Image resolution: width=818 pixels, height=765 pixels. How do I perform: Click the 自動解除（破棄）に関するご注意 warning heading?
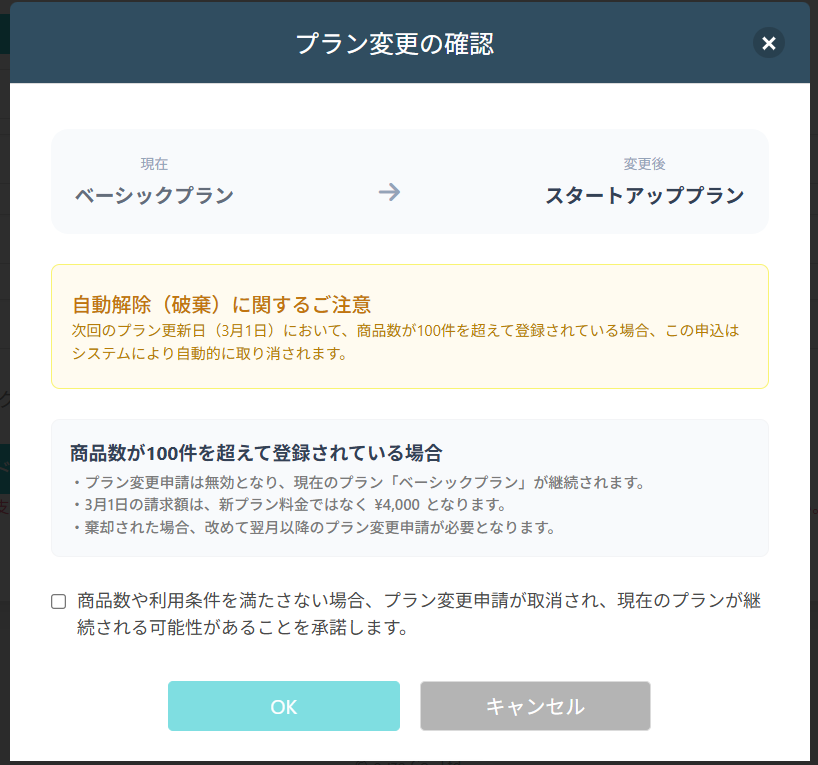[221, 304]
